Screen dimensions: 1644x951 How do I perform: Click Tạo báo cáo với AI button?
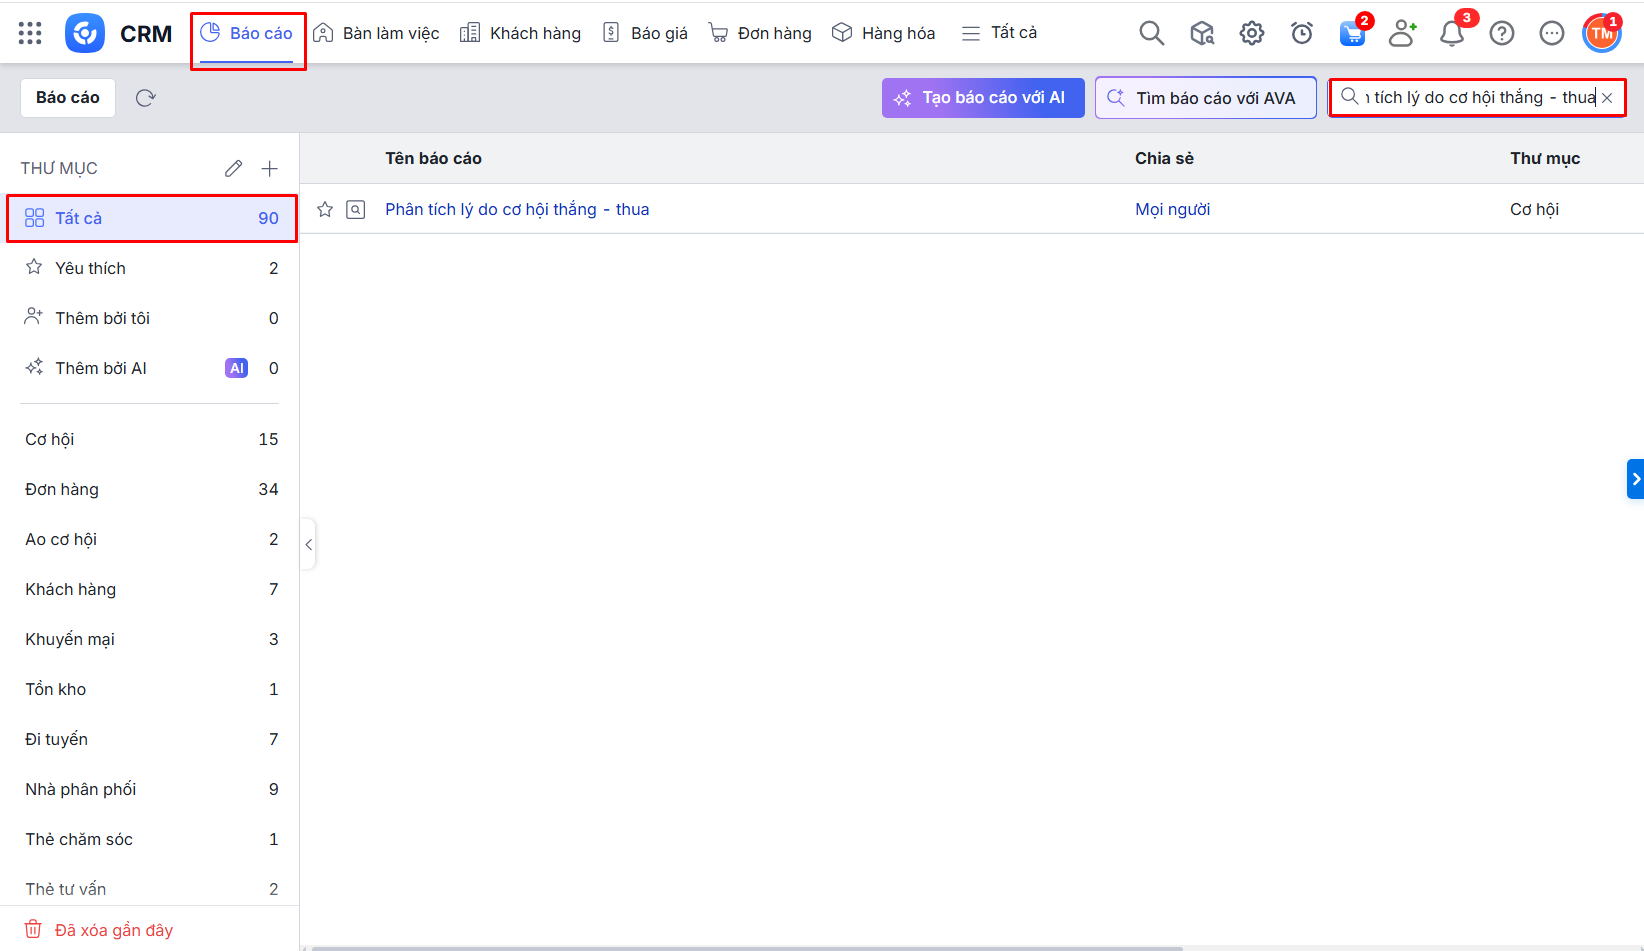(983, 98)
